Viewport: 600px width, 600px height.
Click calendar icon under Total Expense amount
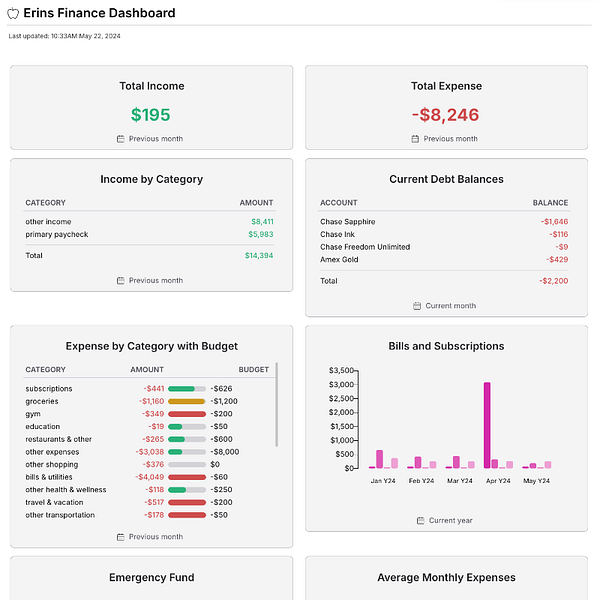[415, 139]
